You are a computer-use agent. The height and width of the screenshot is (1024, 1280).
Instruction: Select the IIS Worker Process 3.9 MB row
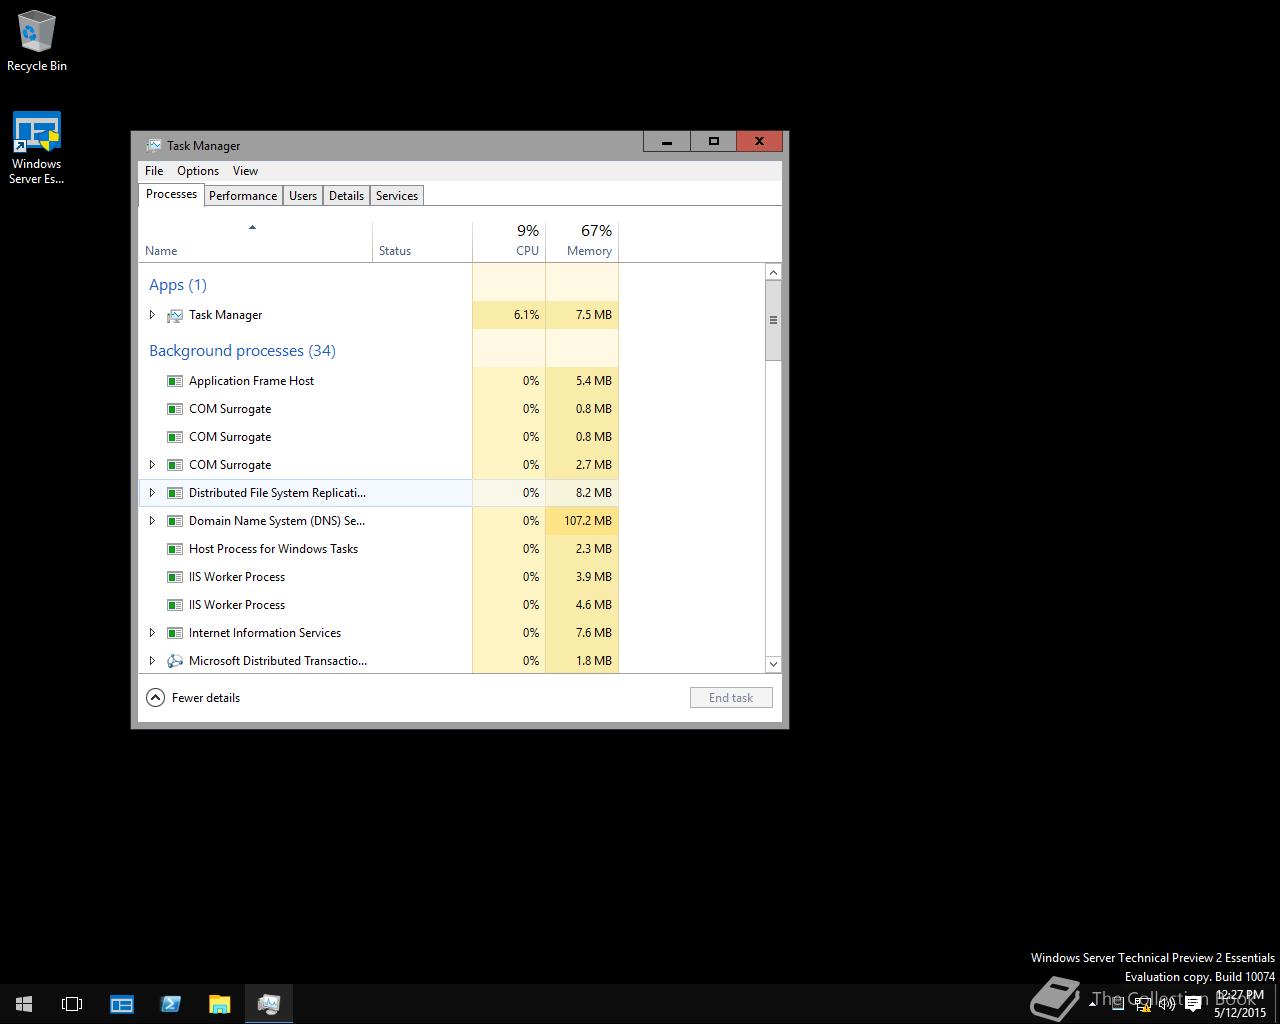click(378, 577)
